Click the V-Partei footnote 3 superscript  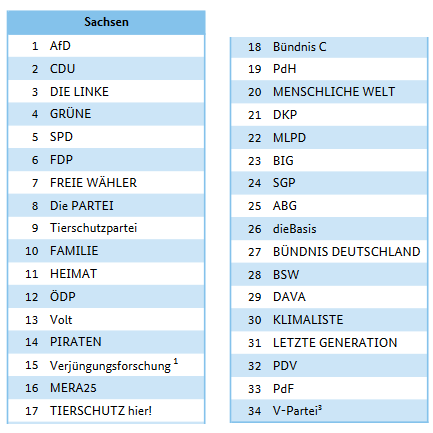click(x=320, y=407)
